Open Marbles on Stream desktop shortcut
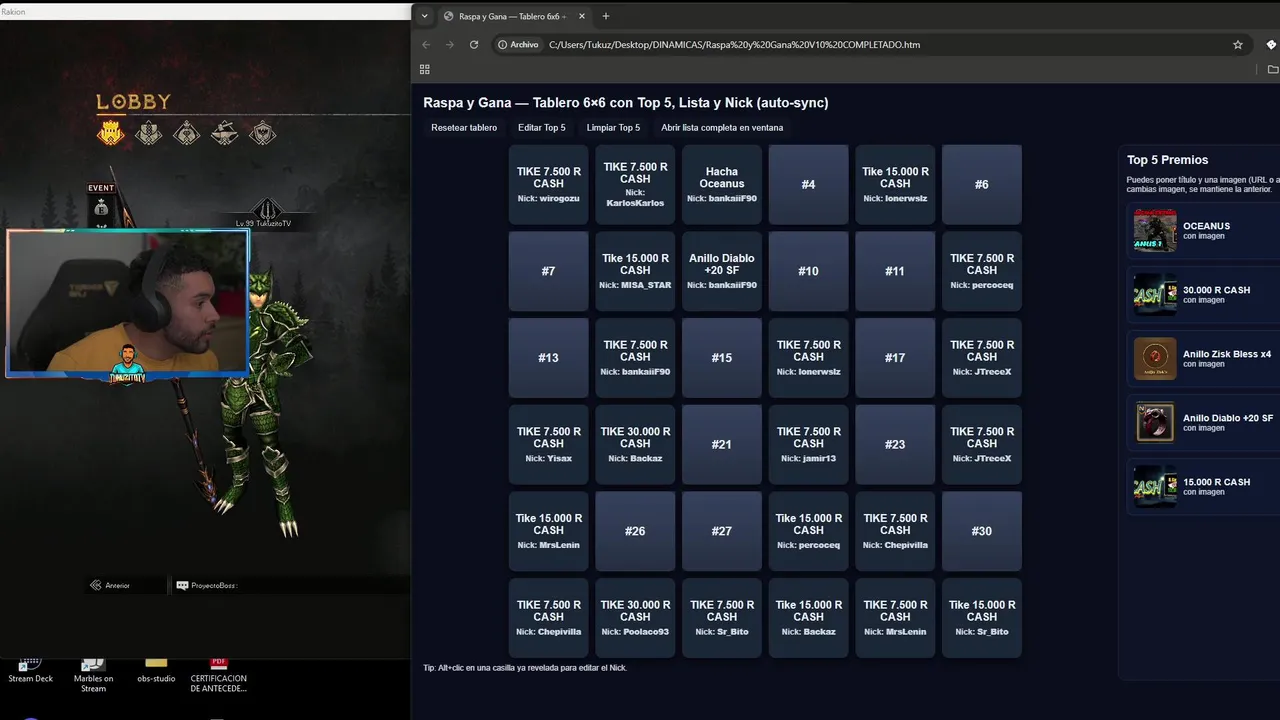Image resolution: width=1280 pixels, height=720 pixels. (x=93, y=675)
